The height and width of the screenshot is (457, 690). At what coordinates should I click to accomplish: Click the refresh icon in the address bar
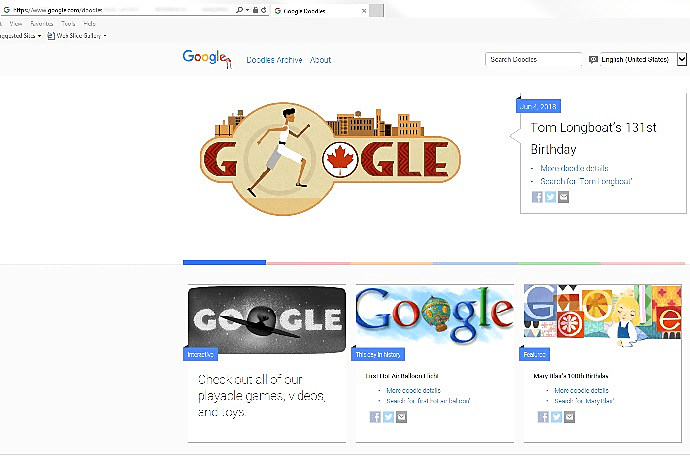pyautogui.click(x=263, y=10)
